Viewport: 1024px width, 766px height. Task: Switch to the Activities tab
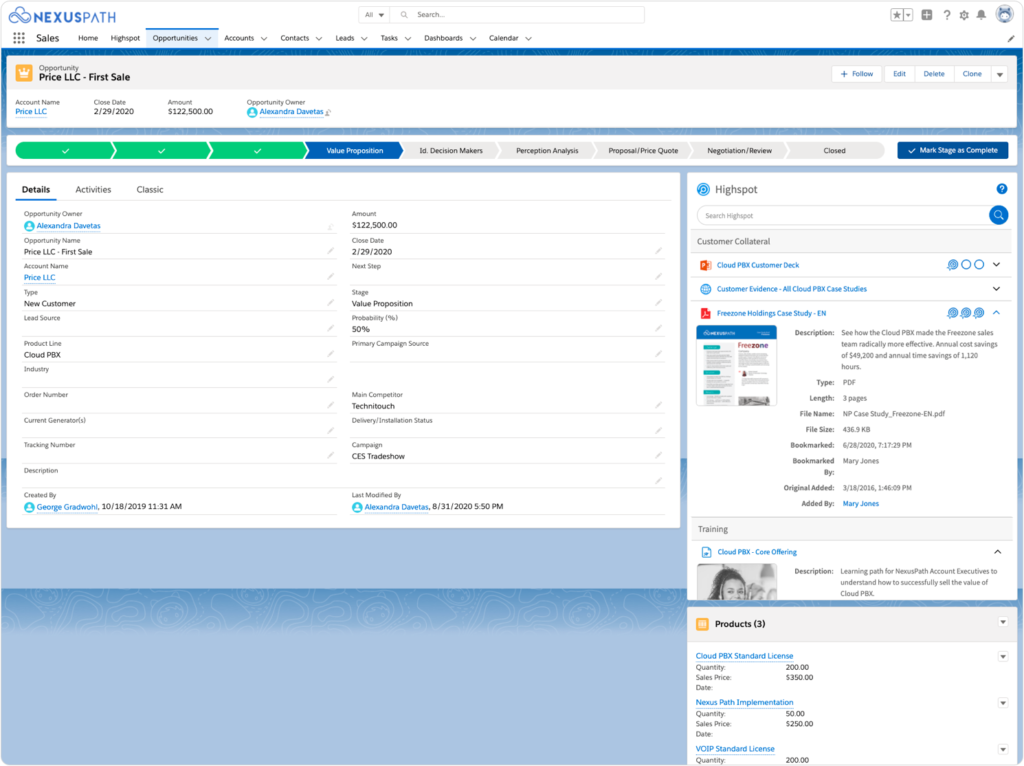(93, 189)
